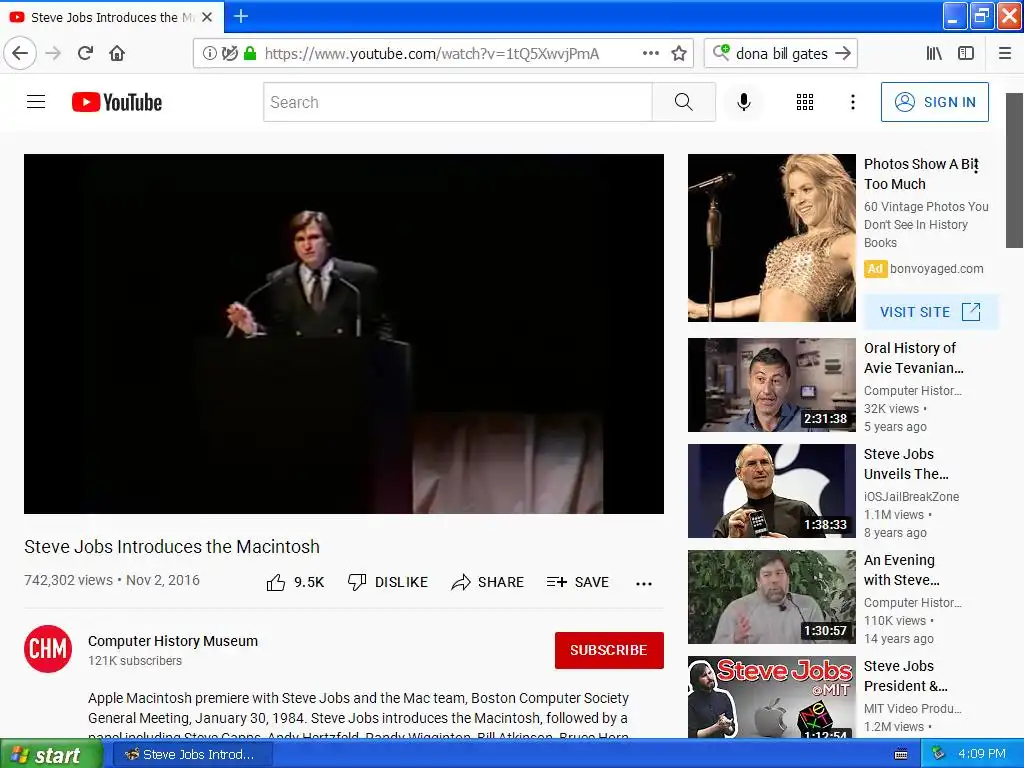Open a new browser tab
The width and height of the screenshot is (1024, 768).
(241, 16)
